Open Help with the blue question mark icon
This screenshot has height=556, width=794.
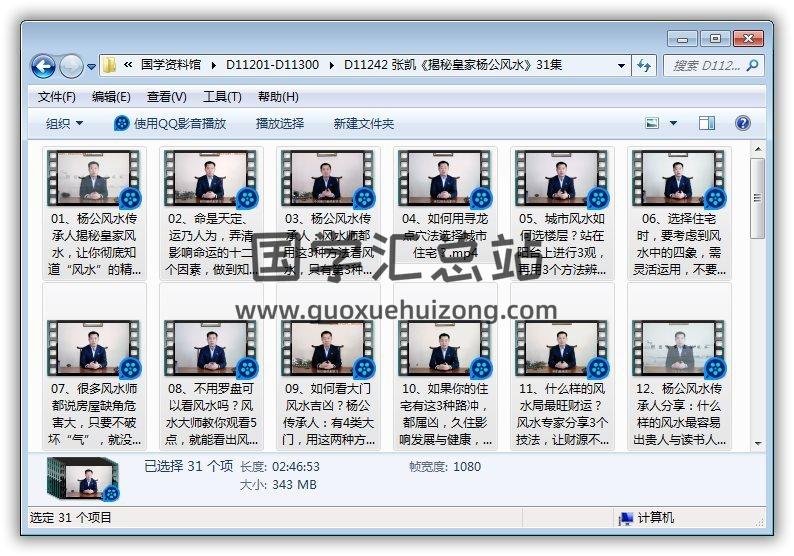[742, 123]
